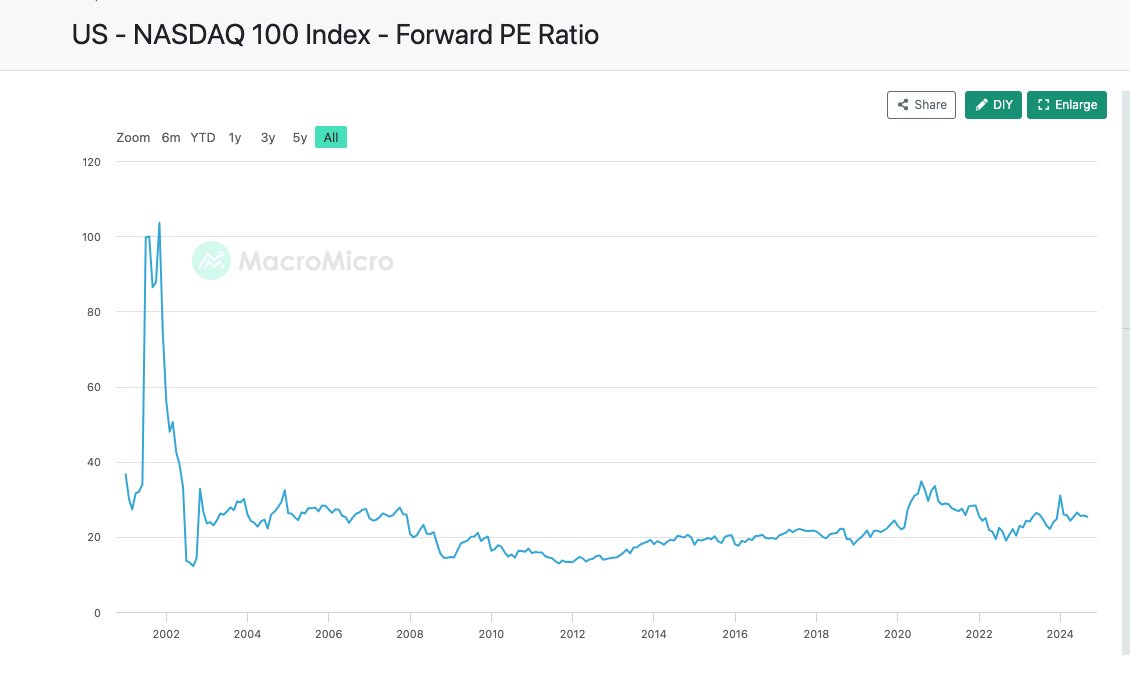
Task: Click the 2004 x-axis label
Action: (247, 634)
